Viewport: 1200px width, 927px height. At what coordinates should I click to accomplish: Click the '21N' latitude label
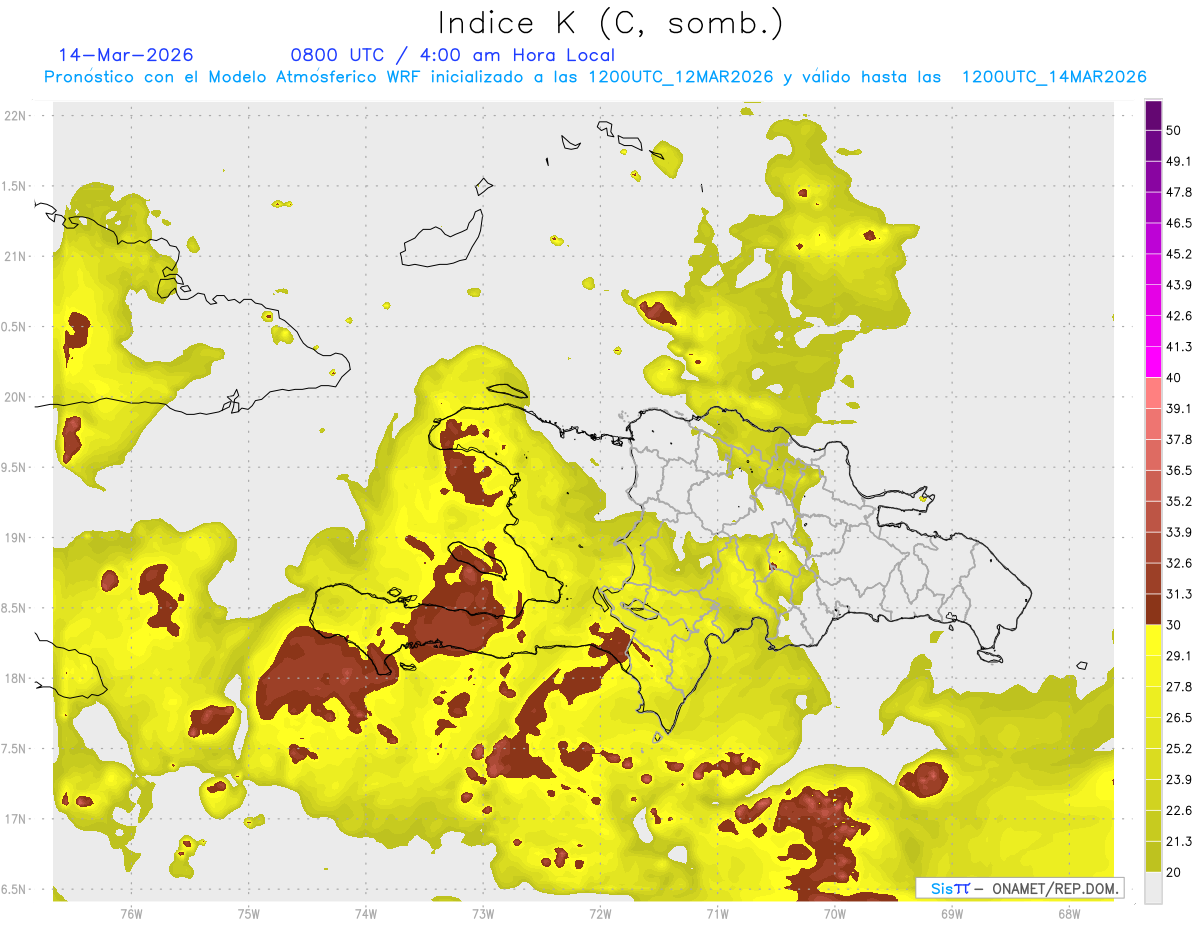pyautogui.click(x=17, y=256)
